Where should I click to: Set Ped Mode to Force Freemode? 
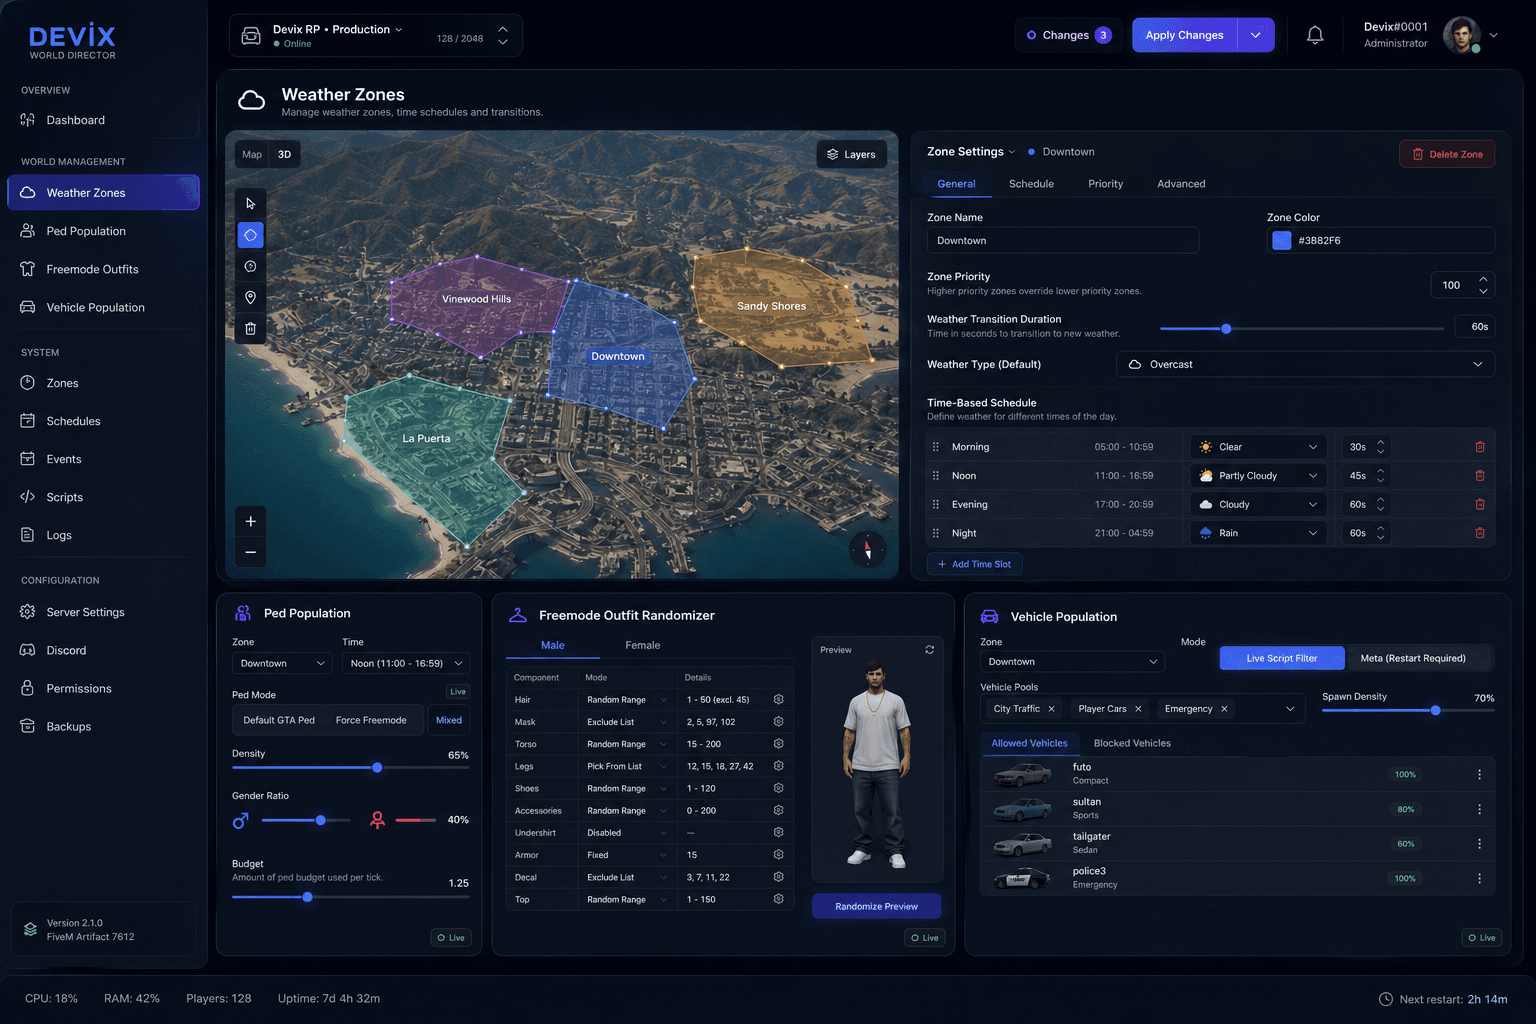[x=371, y=720]
